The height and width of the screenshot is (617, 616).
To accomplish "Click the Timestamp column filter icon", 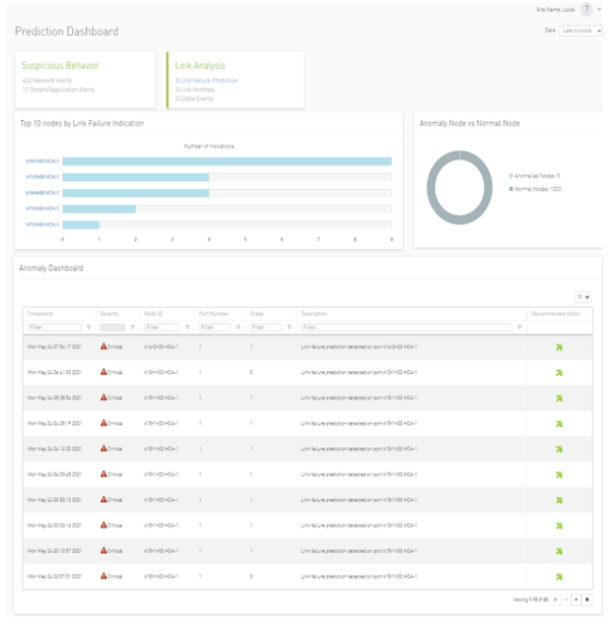I will pos(89,327).
